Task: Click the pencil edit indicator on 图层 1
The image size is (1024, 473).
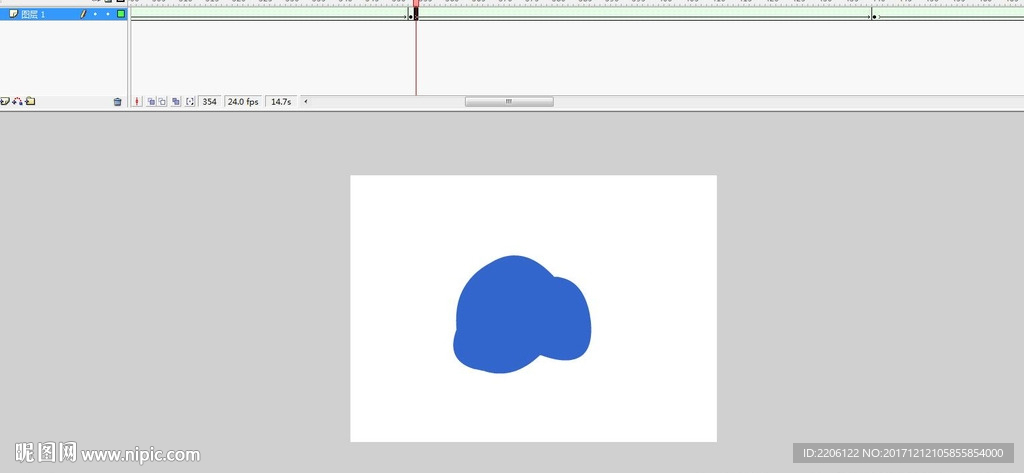Action: (83, 14)
